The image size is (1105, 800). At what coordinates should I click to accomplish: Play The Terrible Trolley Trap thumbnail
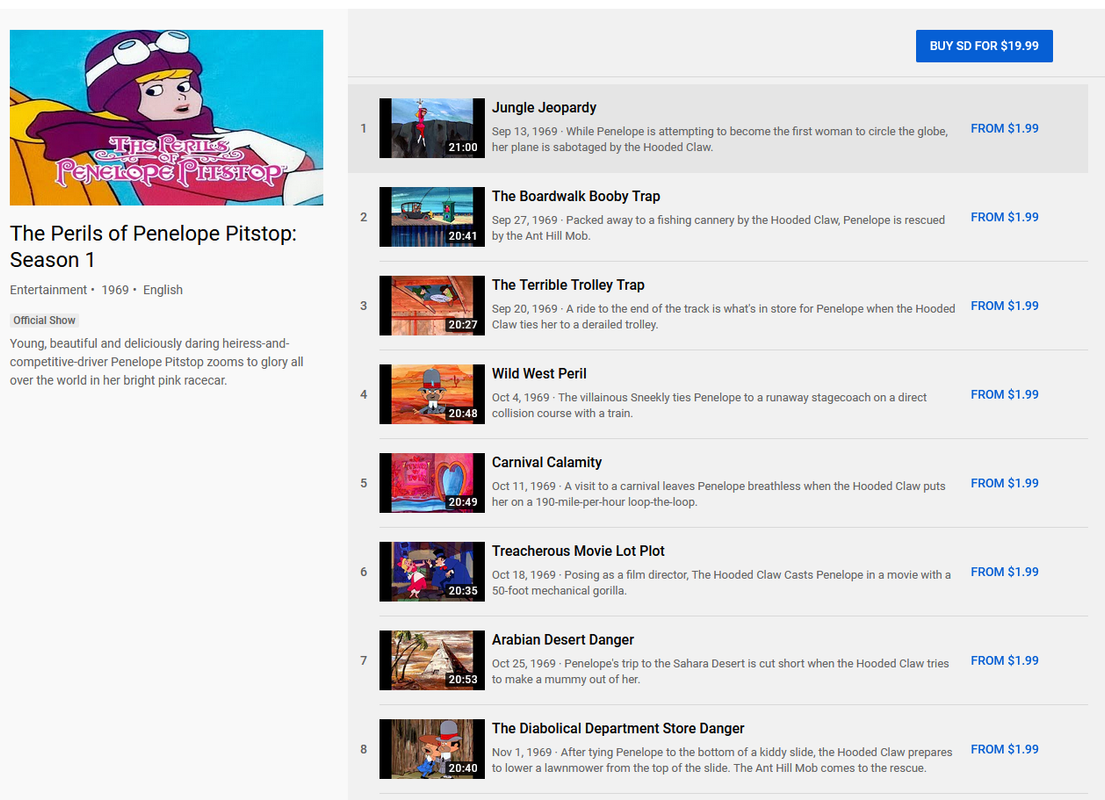coord(432,306)
